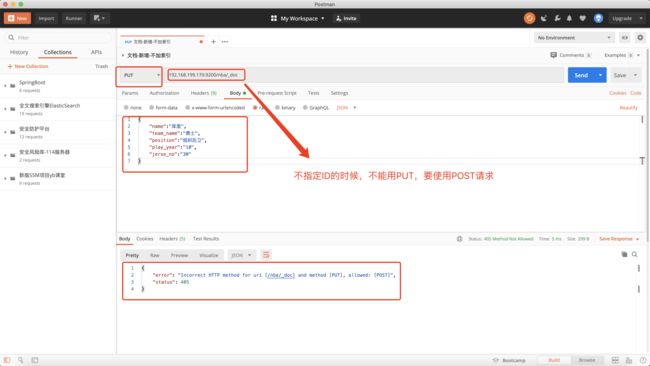Image resolution: width=650 pixels, height=366 pixels.
Task: Click the globe network icon near Status
Action: (460, 239)
